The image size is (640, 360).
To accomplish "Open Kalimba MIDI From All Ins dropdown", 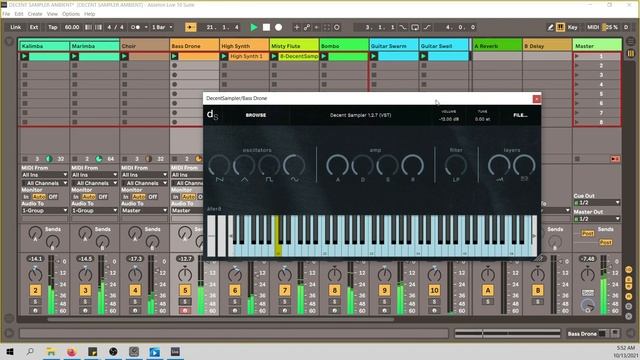I will 44,175.
